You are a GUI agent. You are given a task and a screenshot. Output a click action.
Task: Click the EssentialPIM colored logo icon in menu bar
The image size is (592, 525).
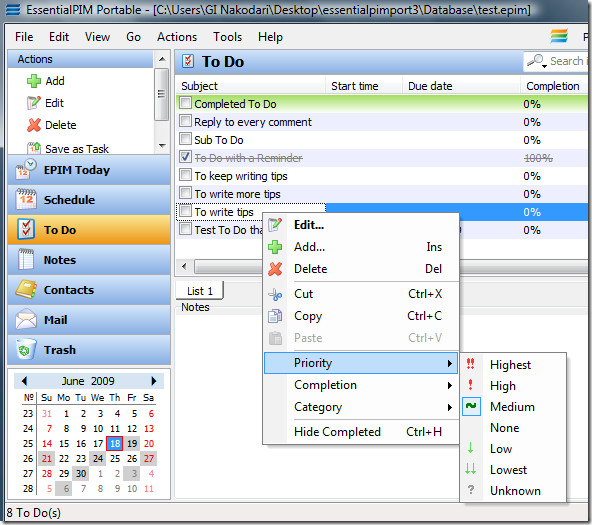tap(559, 36)
